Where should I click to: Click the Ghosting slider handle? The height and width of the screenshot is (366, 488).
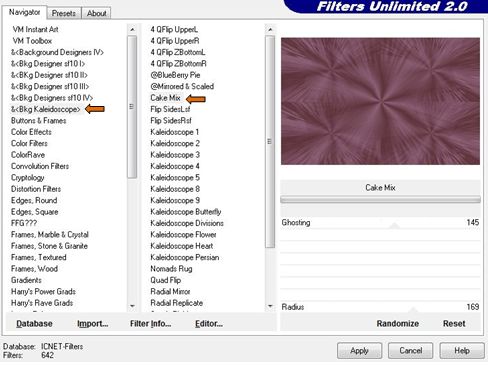coord(394,226)
